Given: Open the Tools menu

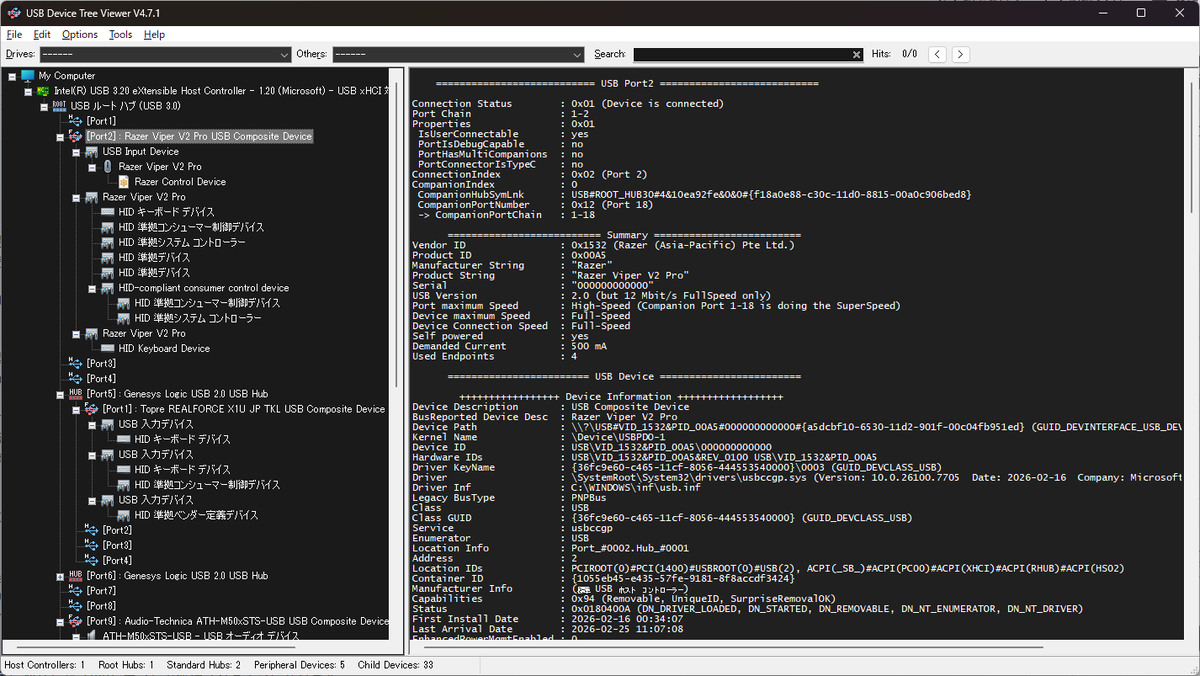Looking at the screenshot, I should coord(121,34).
